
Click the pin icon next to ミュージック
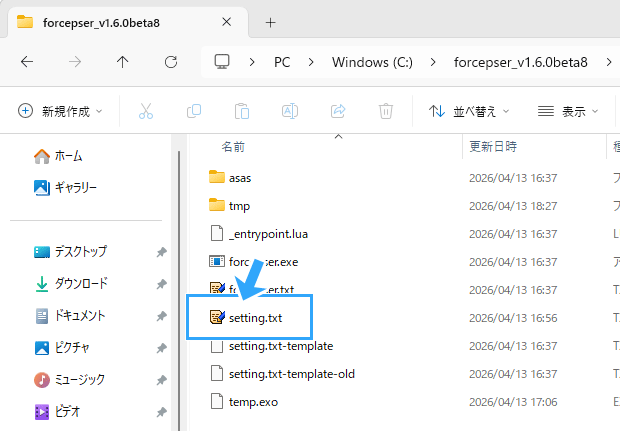click(161, 380)
